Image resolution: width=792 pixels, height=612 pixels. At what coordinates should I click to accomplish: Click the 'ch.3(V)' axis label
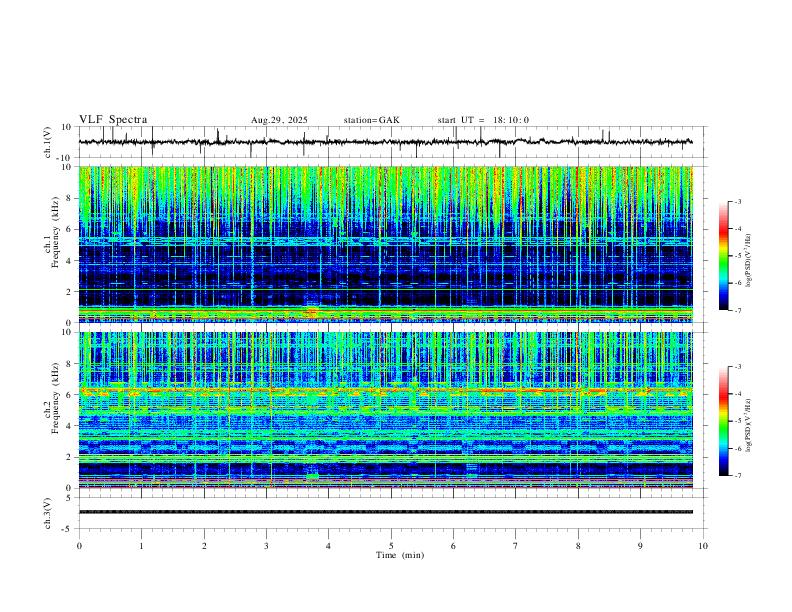48,513
